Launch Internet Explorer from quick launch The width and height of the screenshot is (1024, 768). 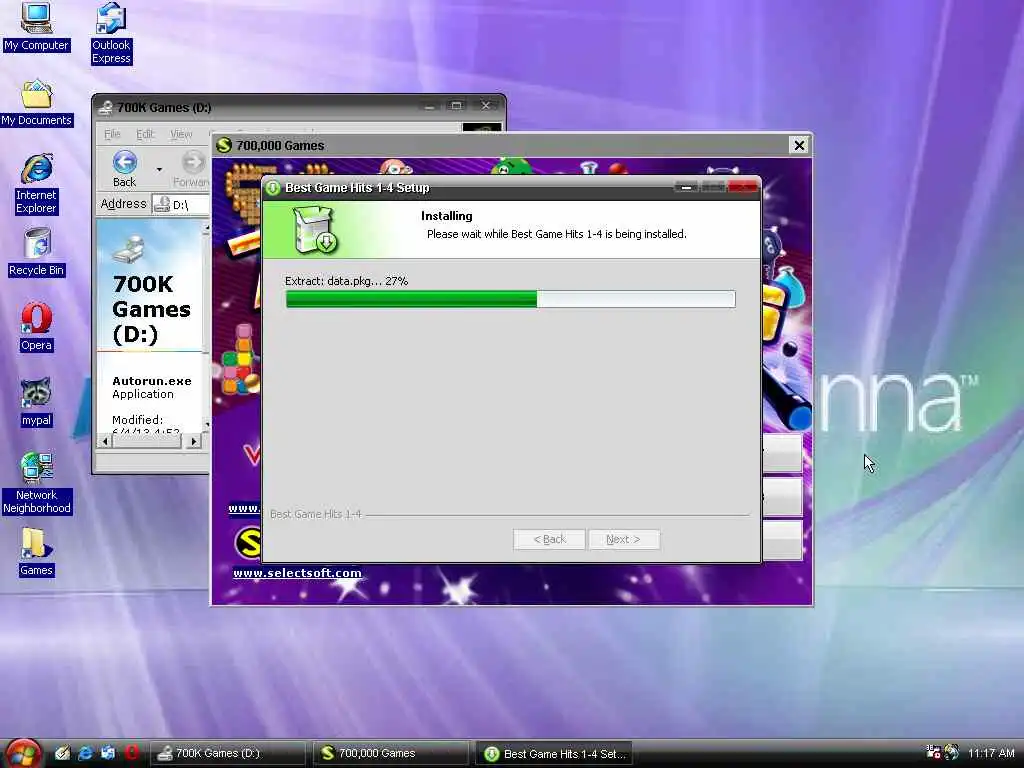(85, 753)
